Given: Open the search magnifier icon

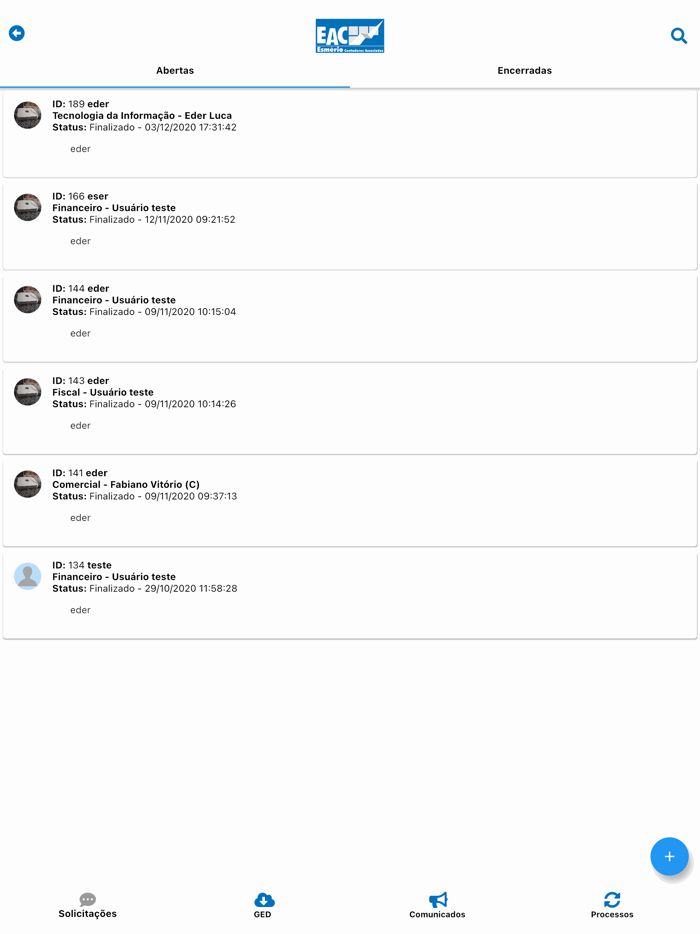Looking at the screenshot, I should 679,36.
